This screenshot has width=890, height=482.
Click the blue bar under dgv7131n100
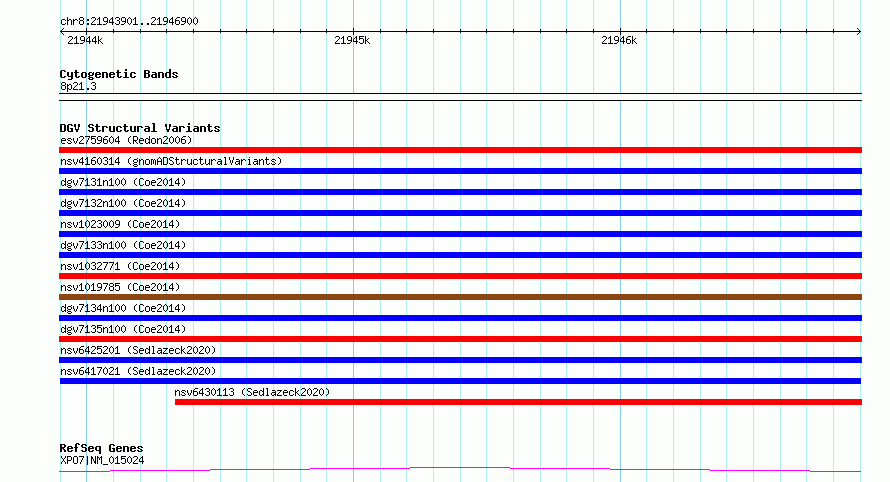click(460, 192)
